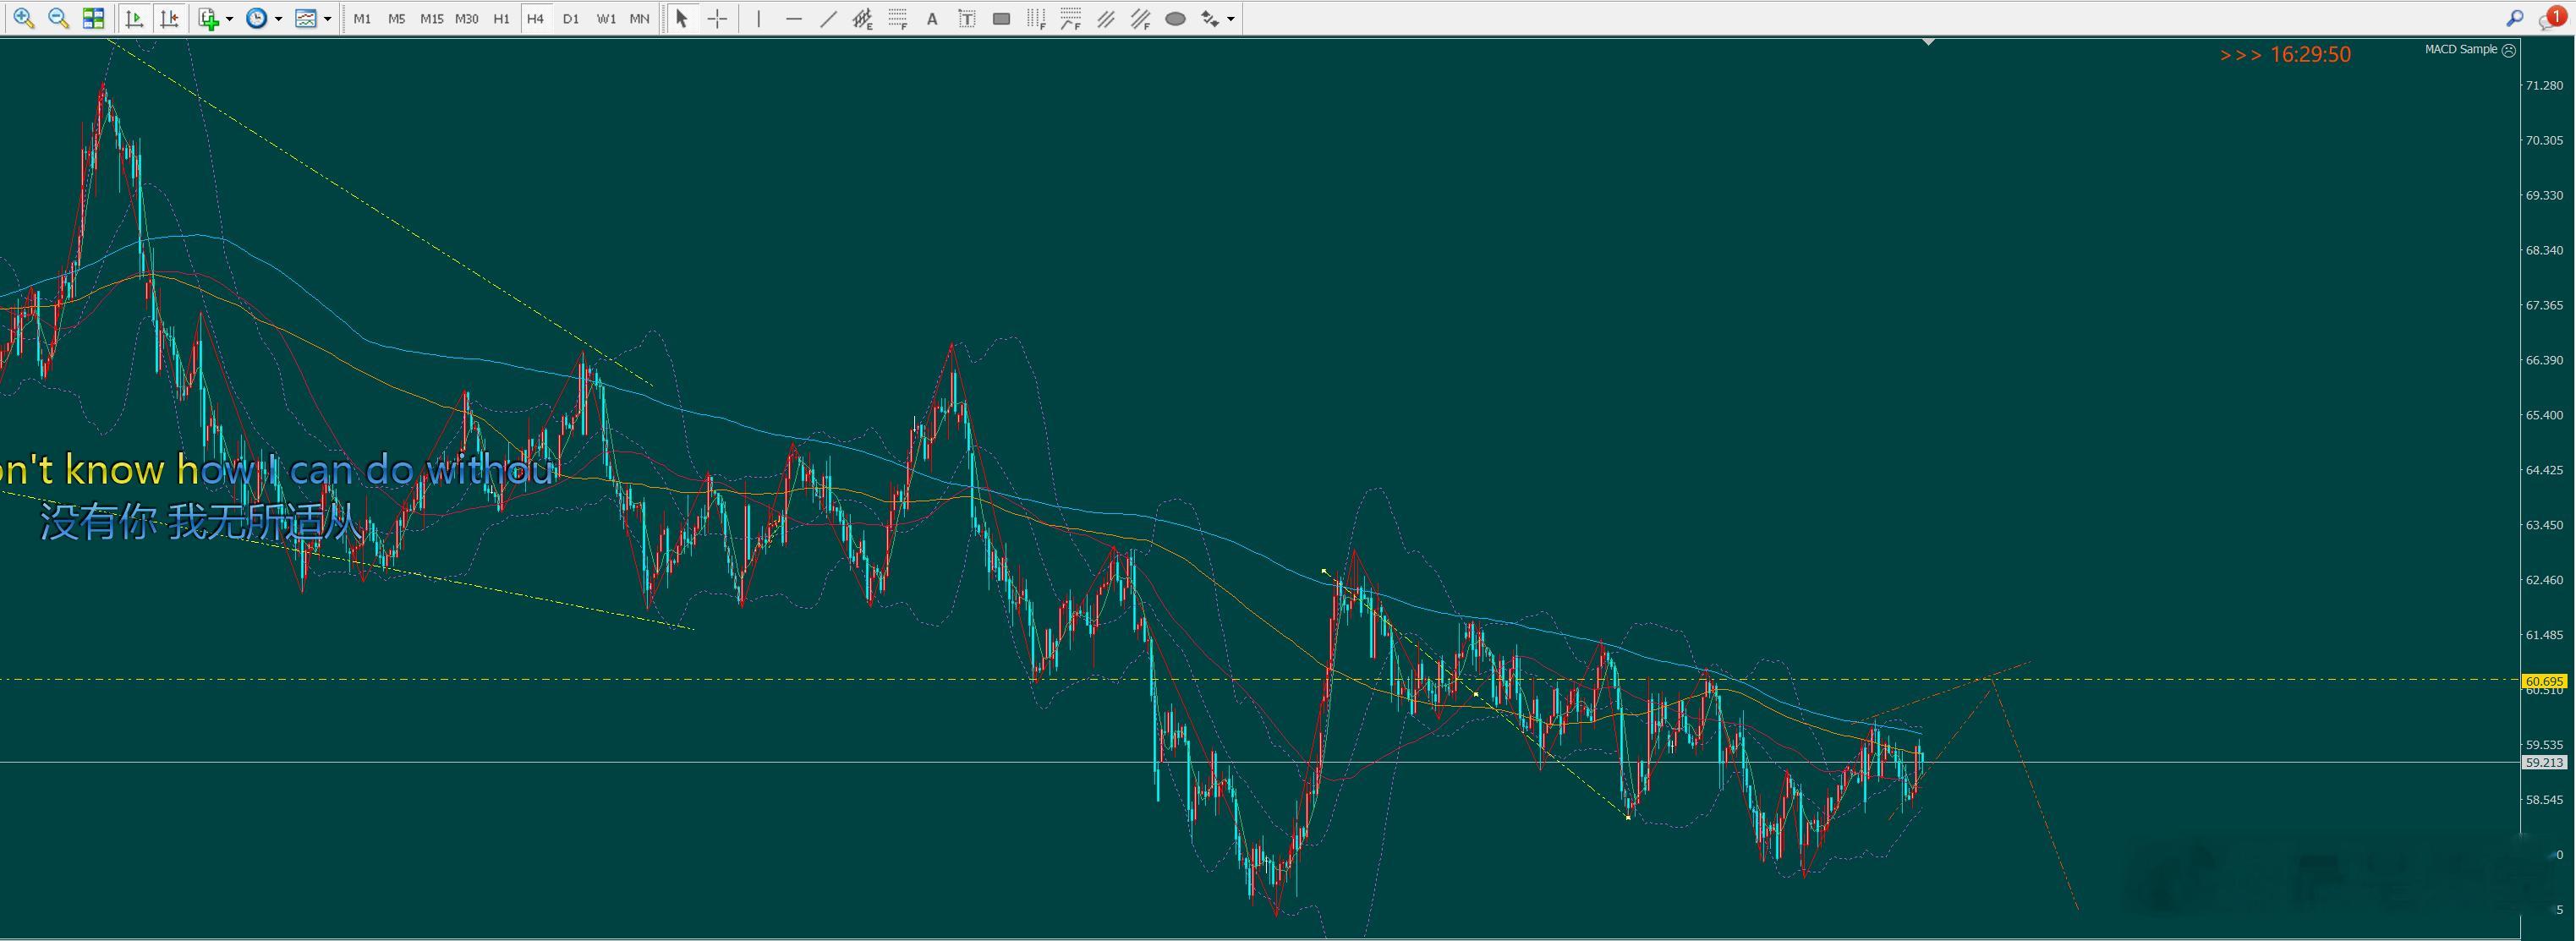Select the Draw Vertical Line tool

759,18
